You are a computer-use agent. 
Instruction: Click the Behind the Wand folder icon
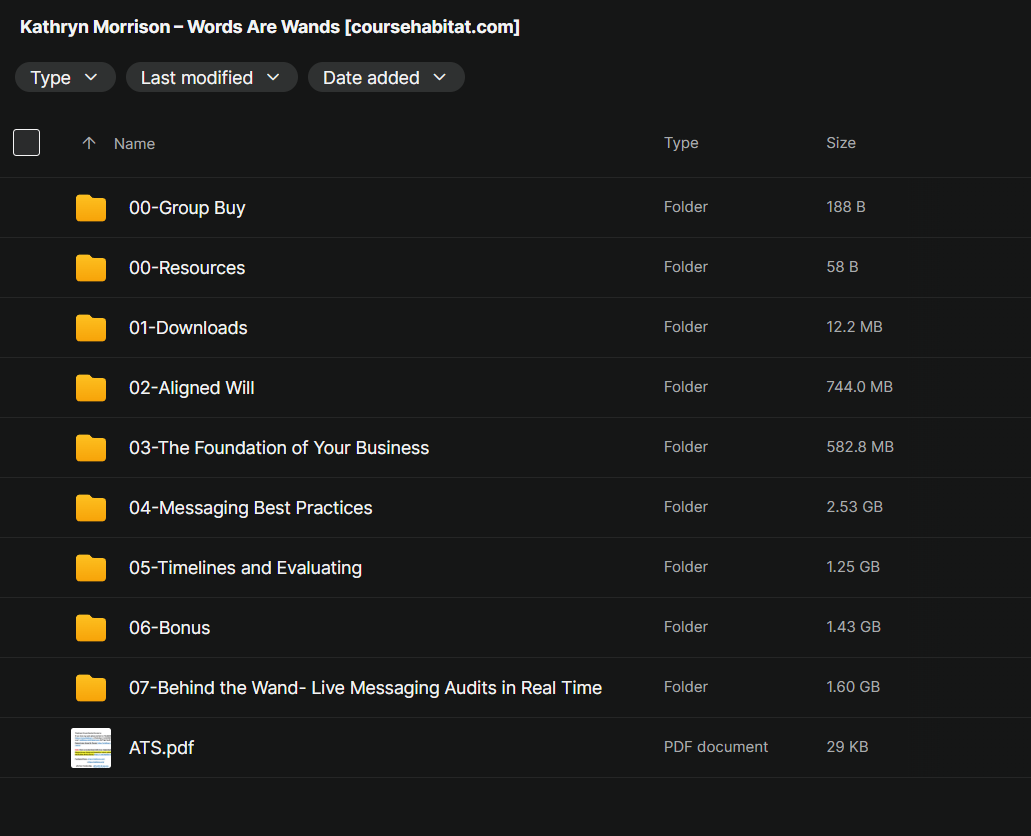coord(91,688)
